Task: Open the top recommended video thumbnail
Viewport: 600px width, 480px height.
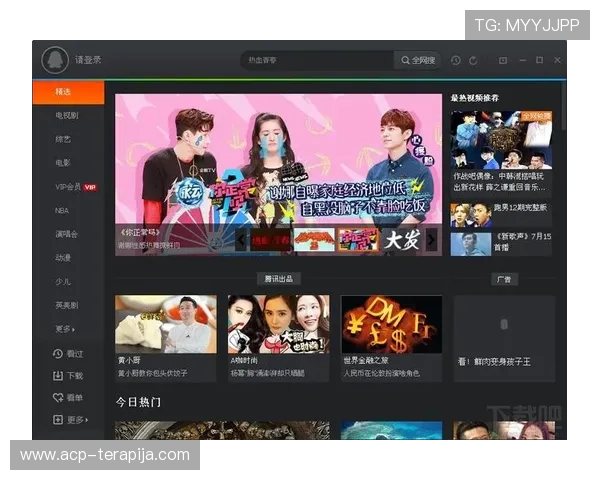Action: point(501,140)
